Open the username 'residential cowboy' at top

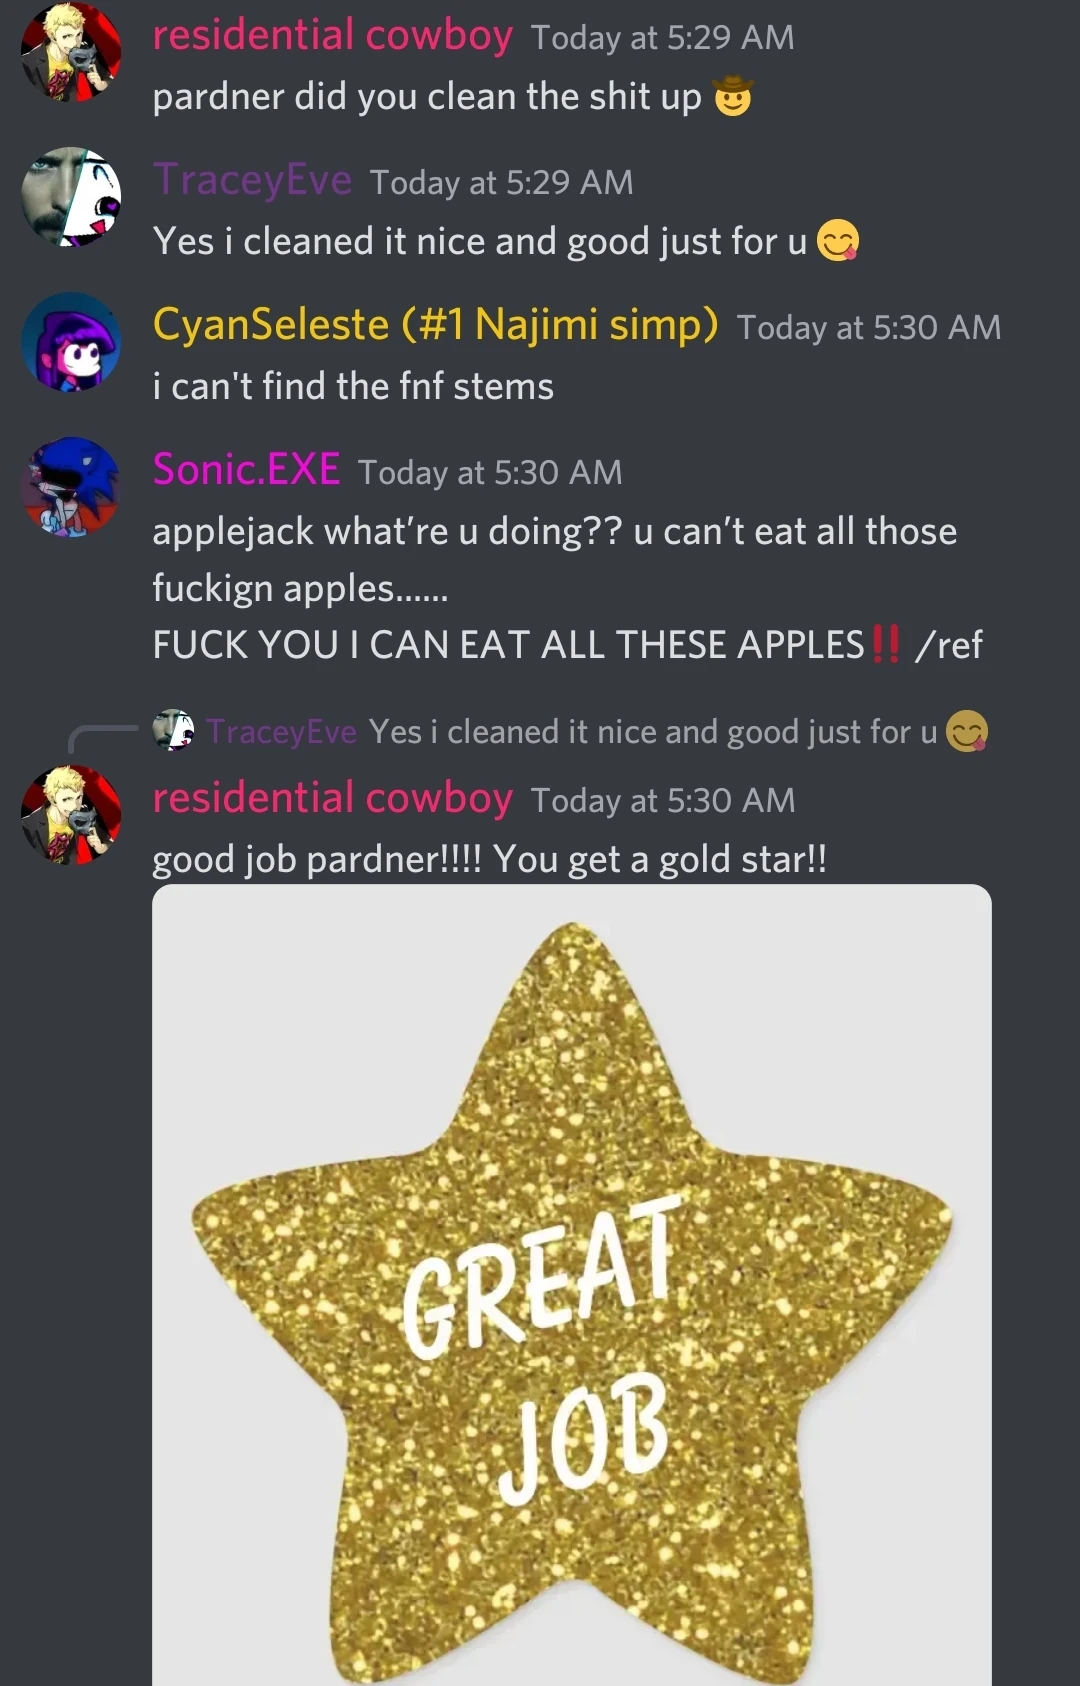coord(332,36)
